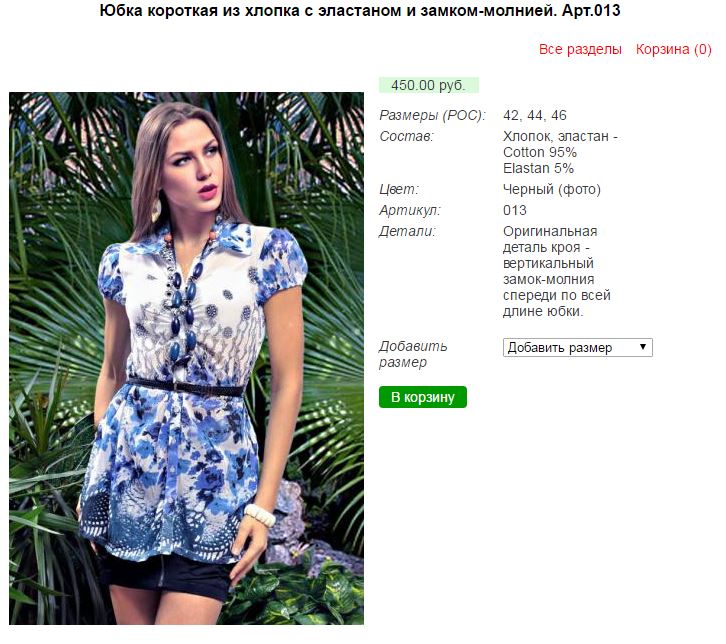The height and width of the screenshot is (644, 726).
Task: Click the 'Артикул:' label
Action: point(410,210)
